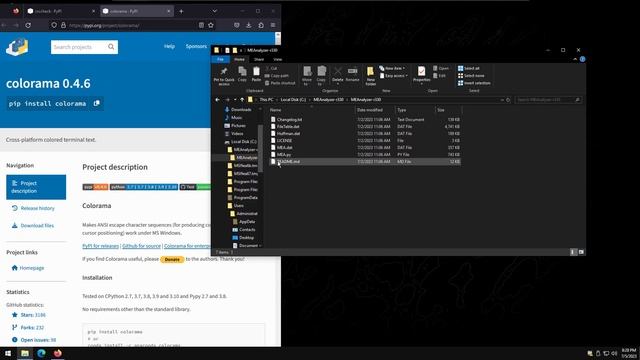Screen dimensions: 640x360
Task: Click the search magnifier in PyPI search box
Action: point(111,47)
